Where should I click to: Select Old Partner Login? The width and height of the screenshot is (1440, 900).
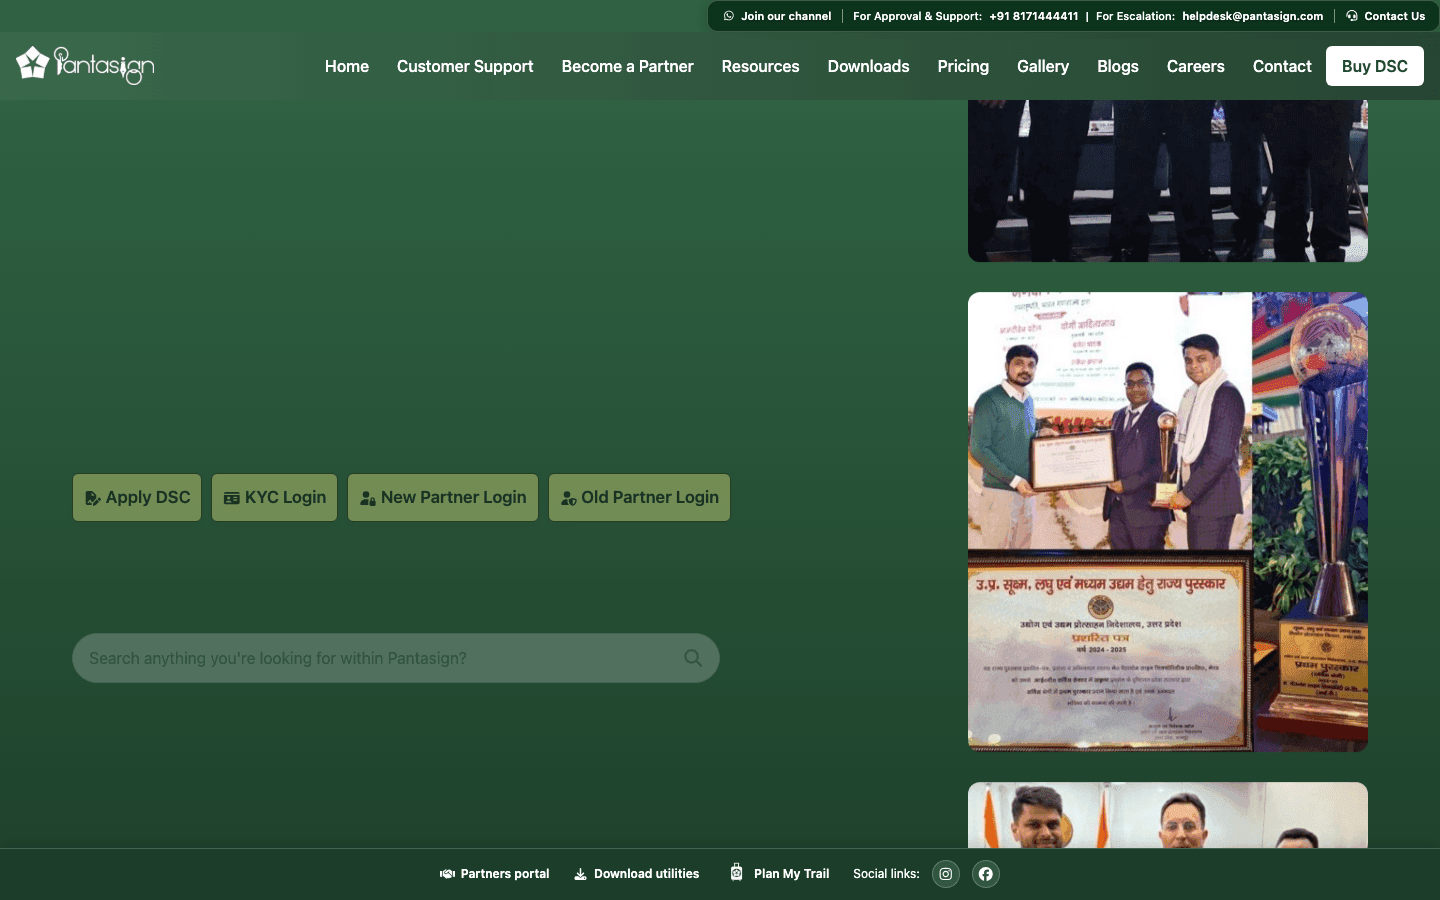click(x=639, y=497)
